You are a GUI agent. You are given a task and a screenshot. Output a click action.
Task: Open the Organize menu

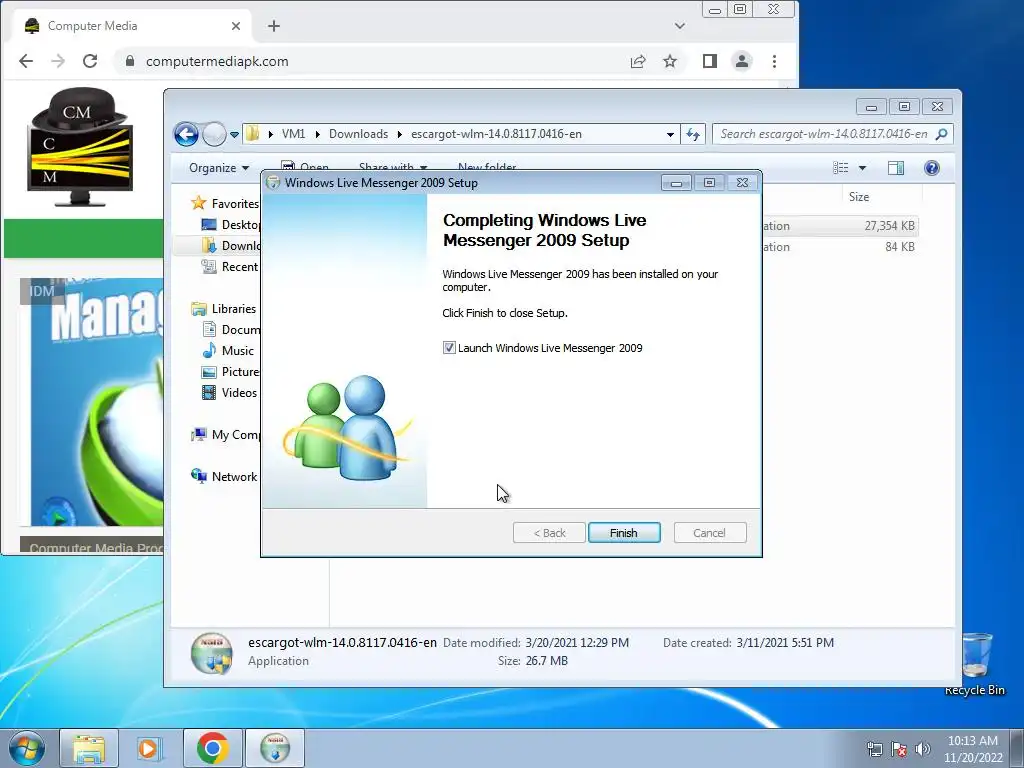pyautogui.click(x=219, y=168)
